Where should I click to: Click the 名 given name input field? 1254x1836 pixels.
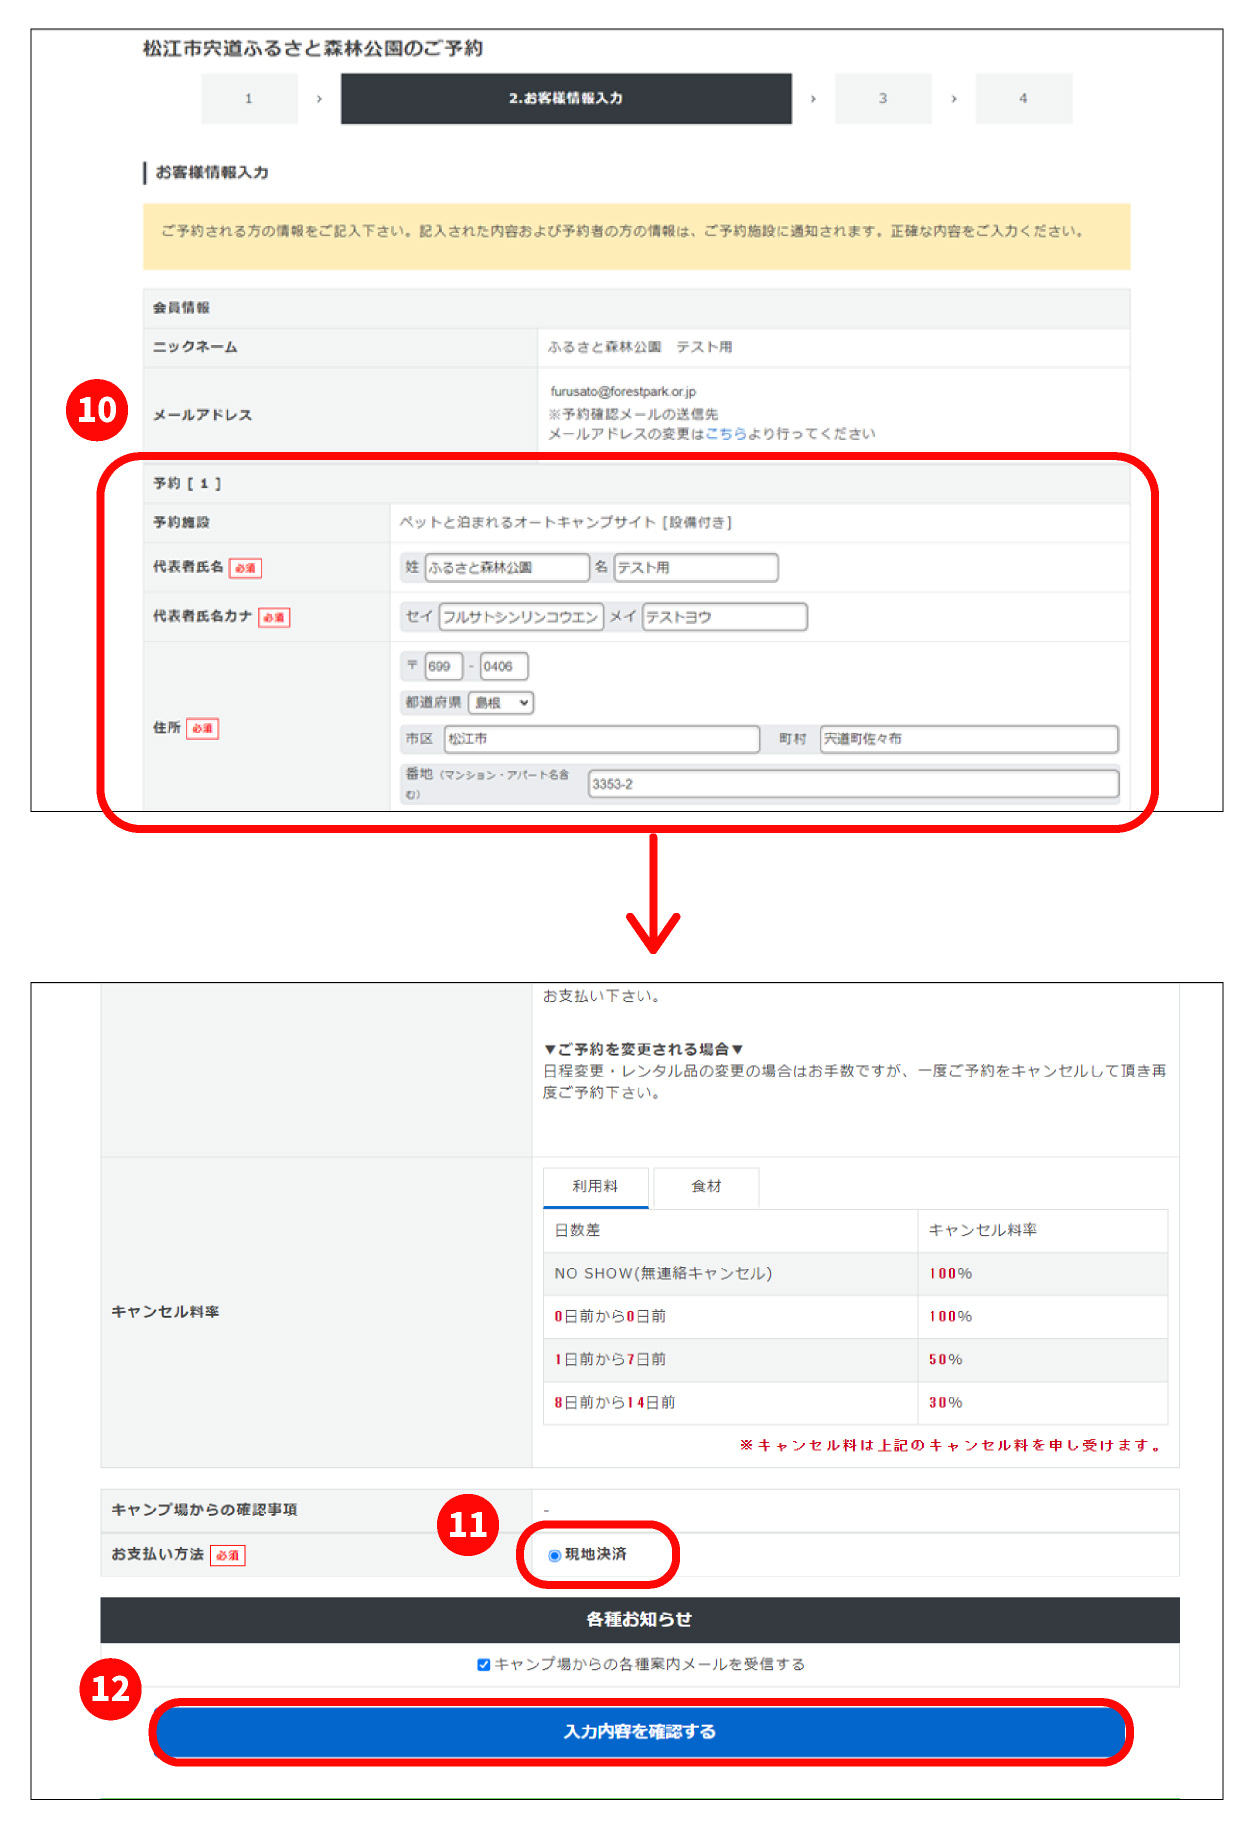click(696, 568)
